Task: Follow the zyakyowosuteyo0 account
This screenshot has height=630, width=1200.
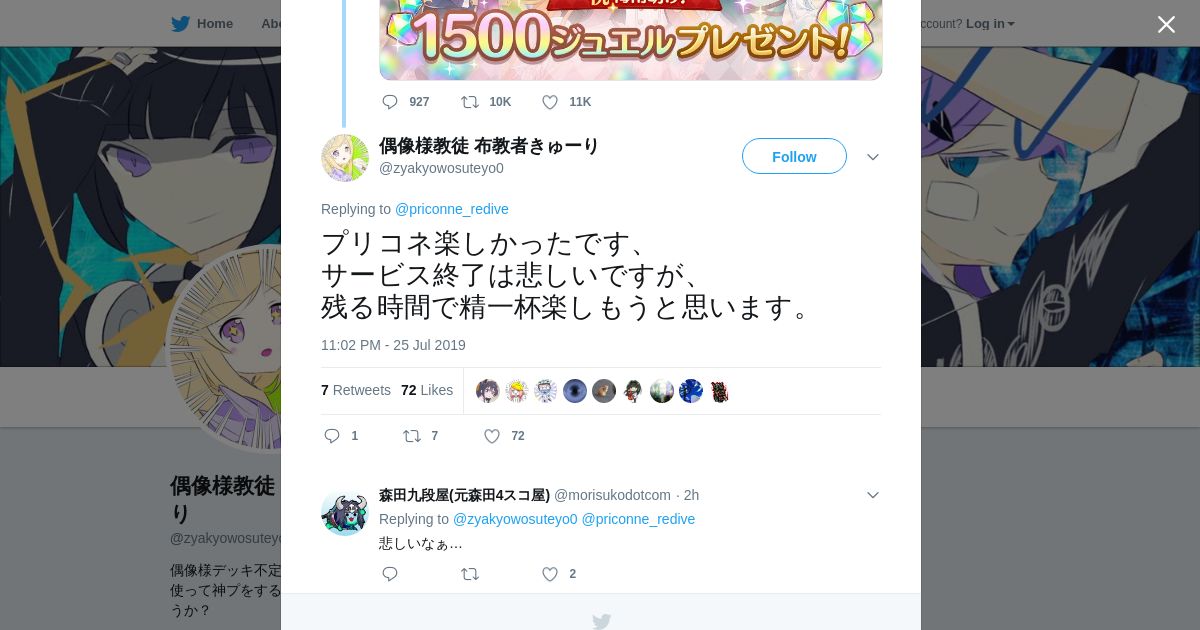Action: coord(794,156)
